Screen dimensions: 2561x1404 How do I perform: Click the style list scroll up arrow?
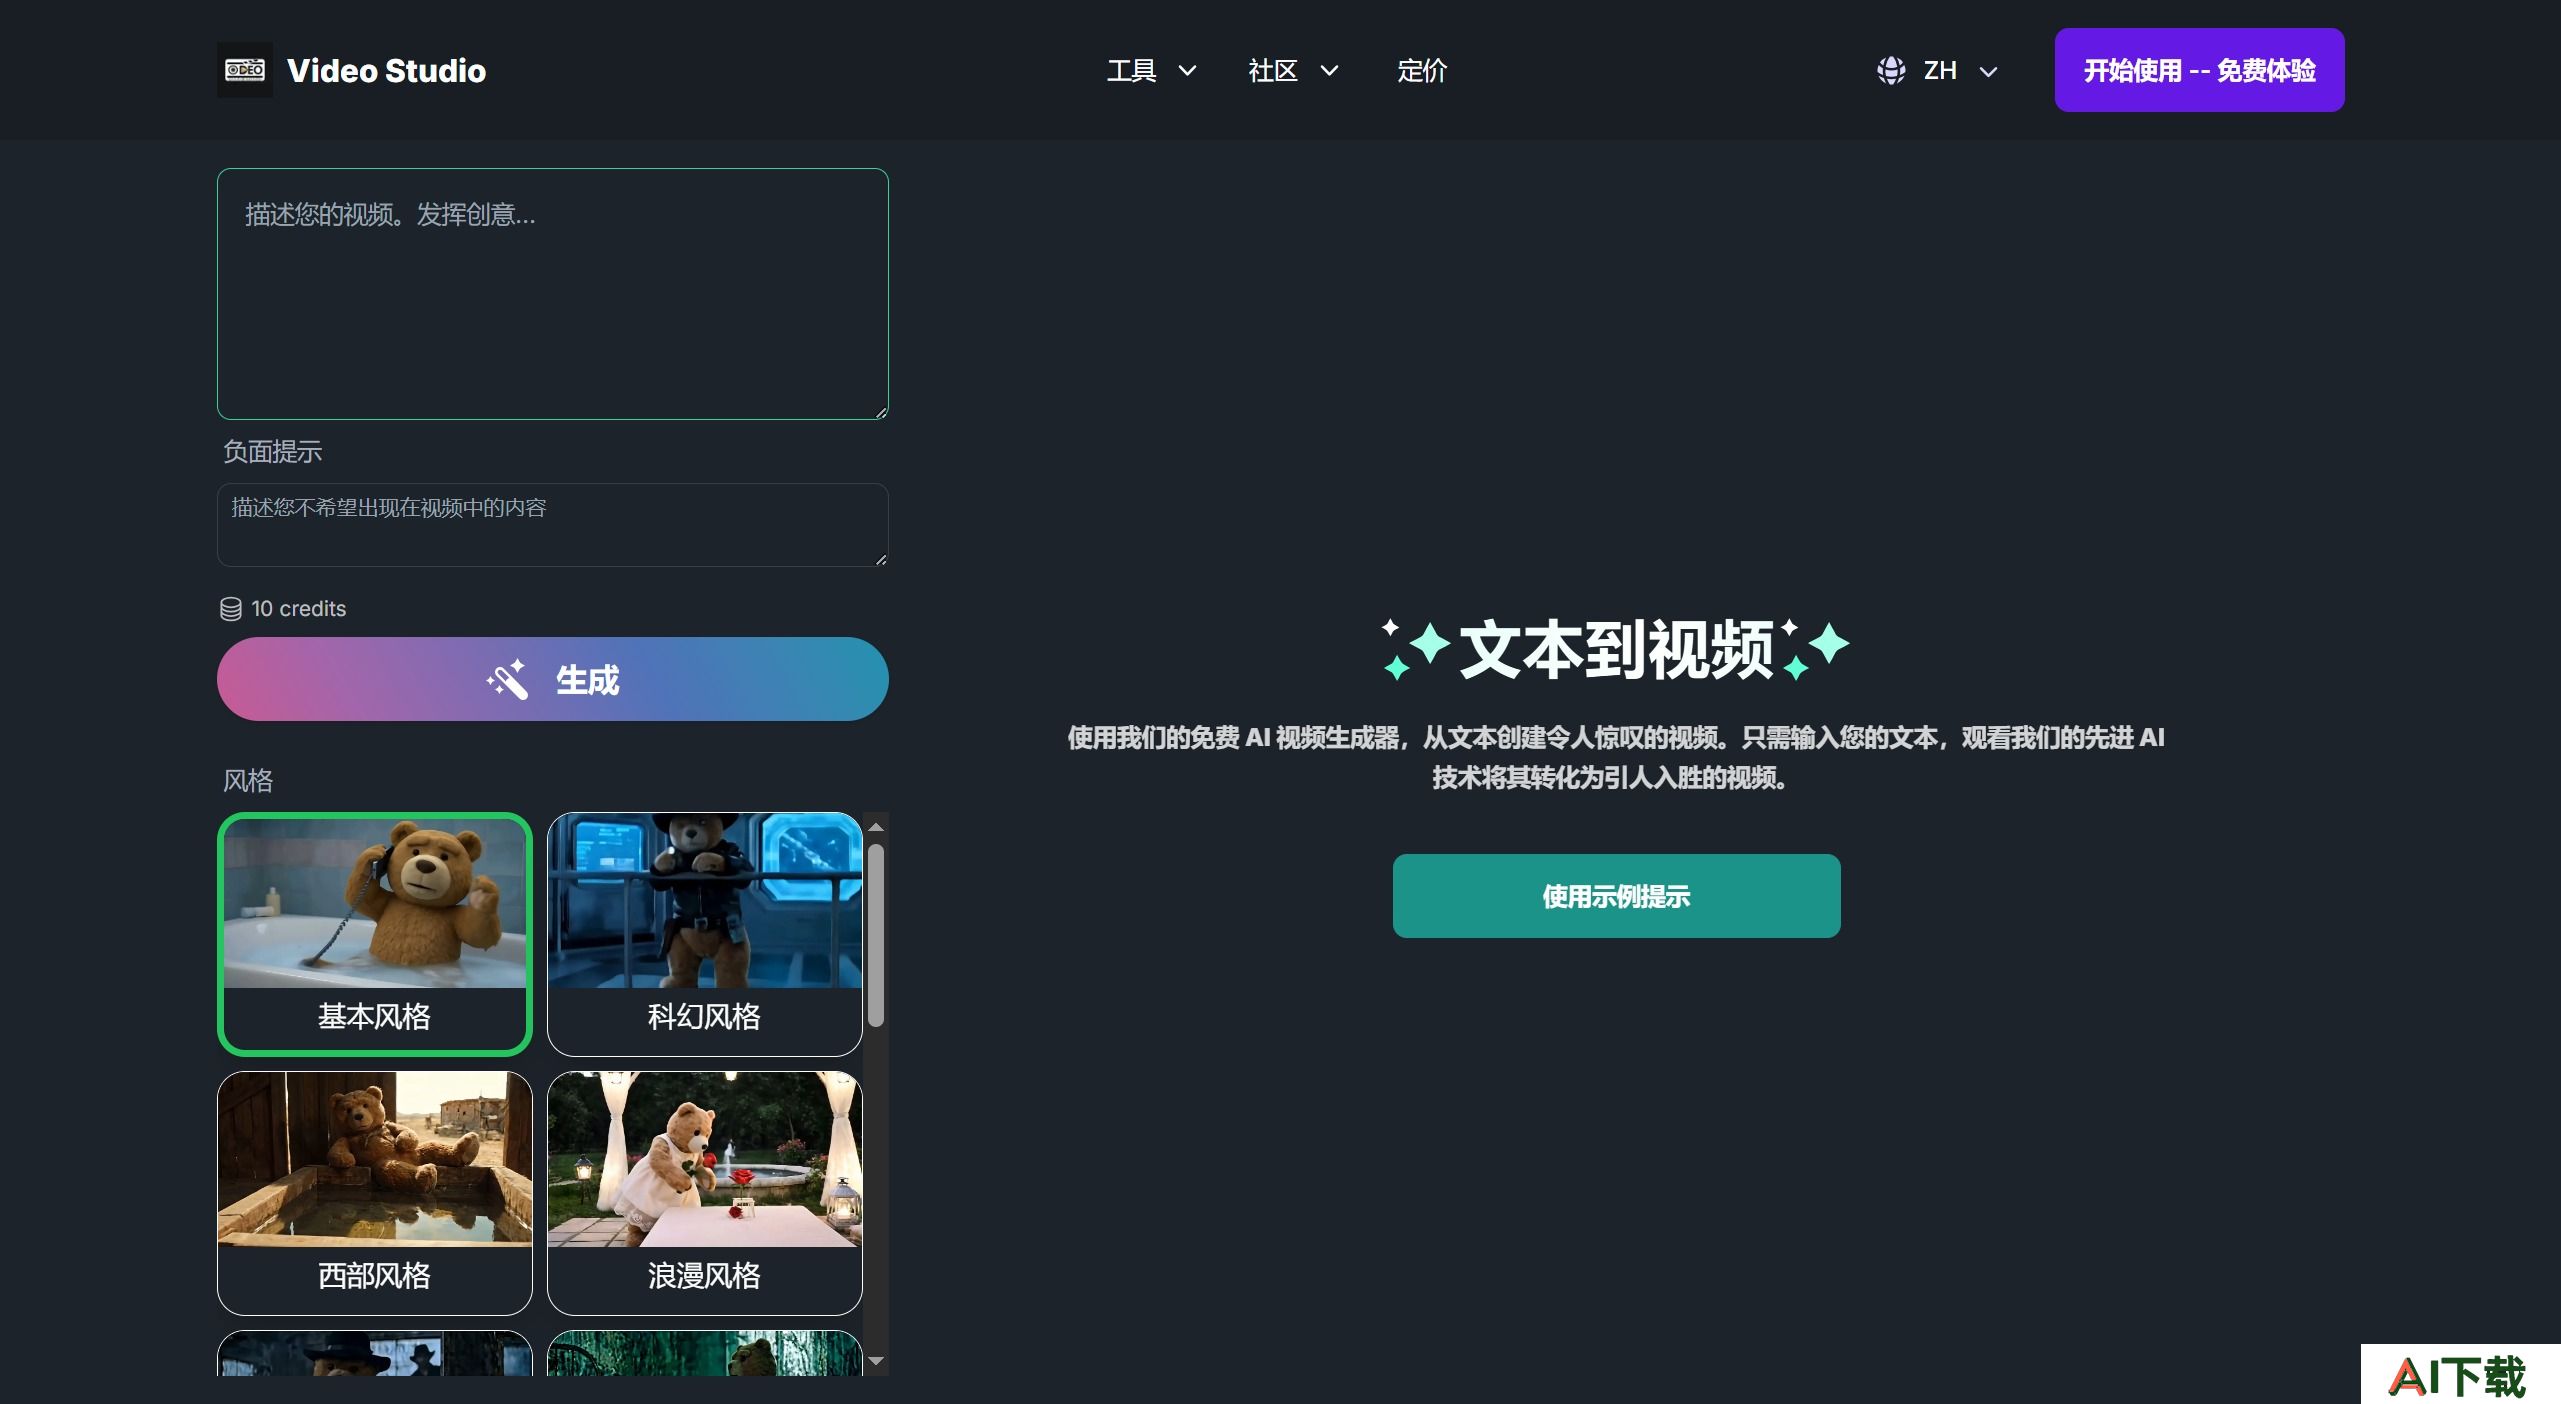[x=876, y=827]
